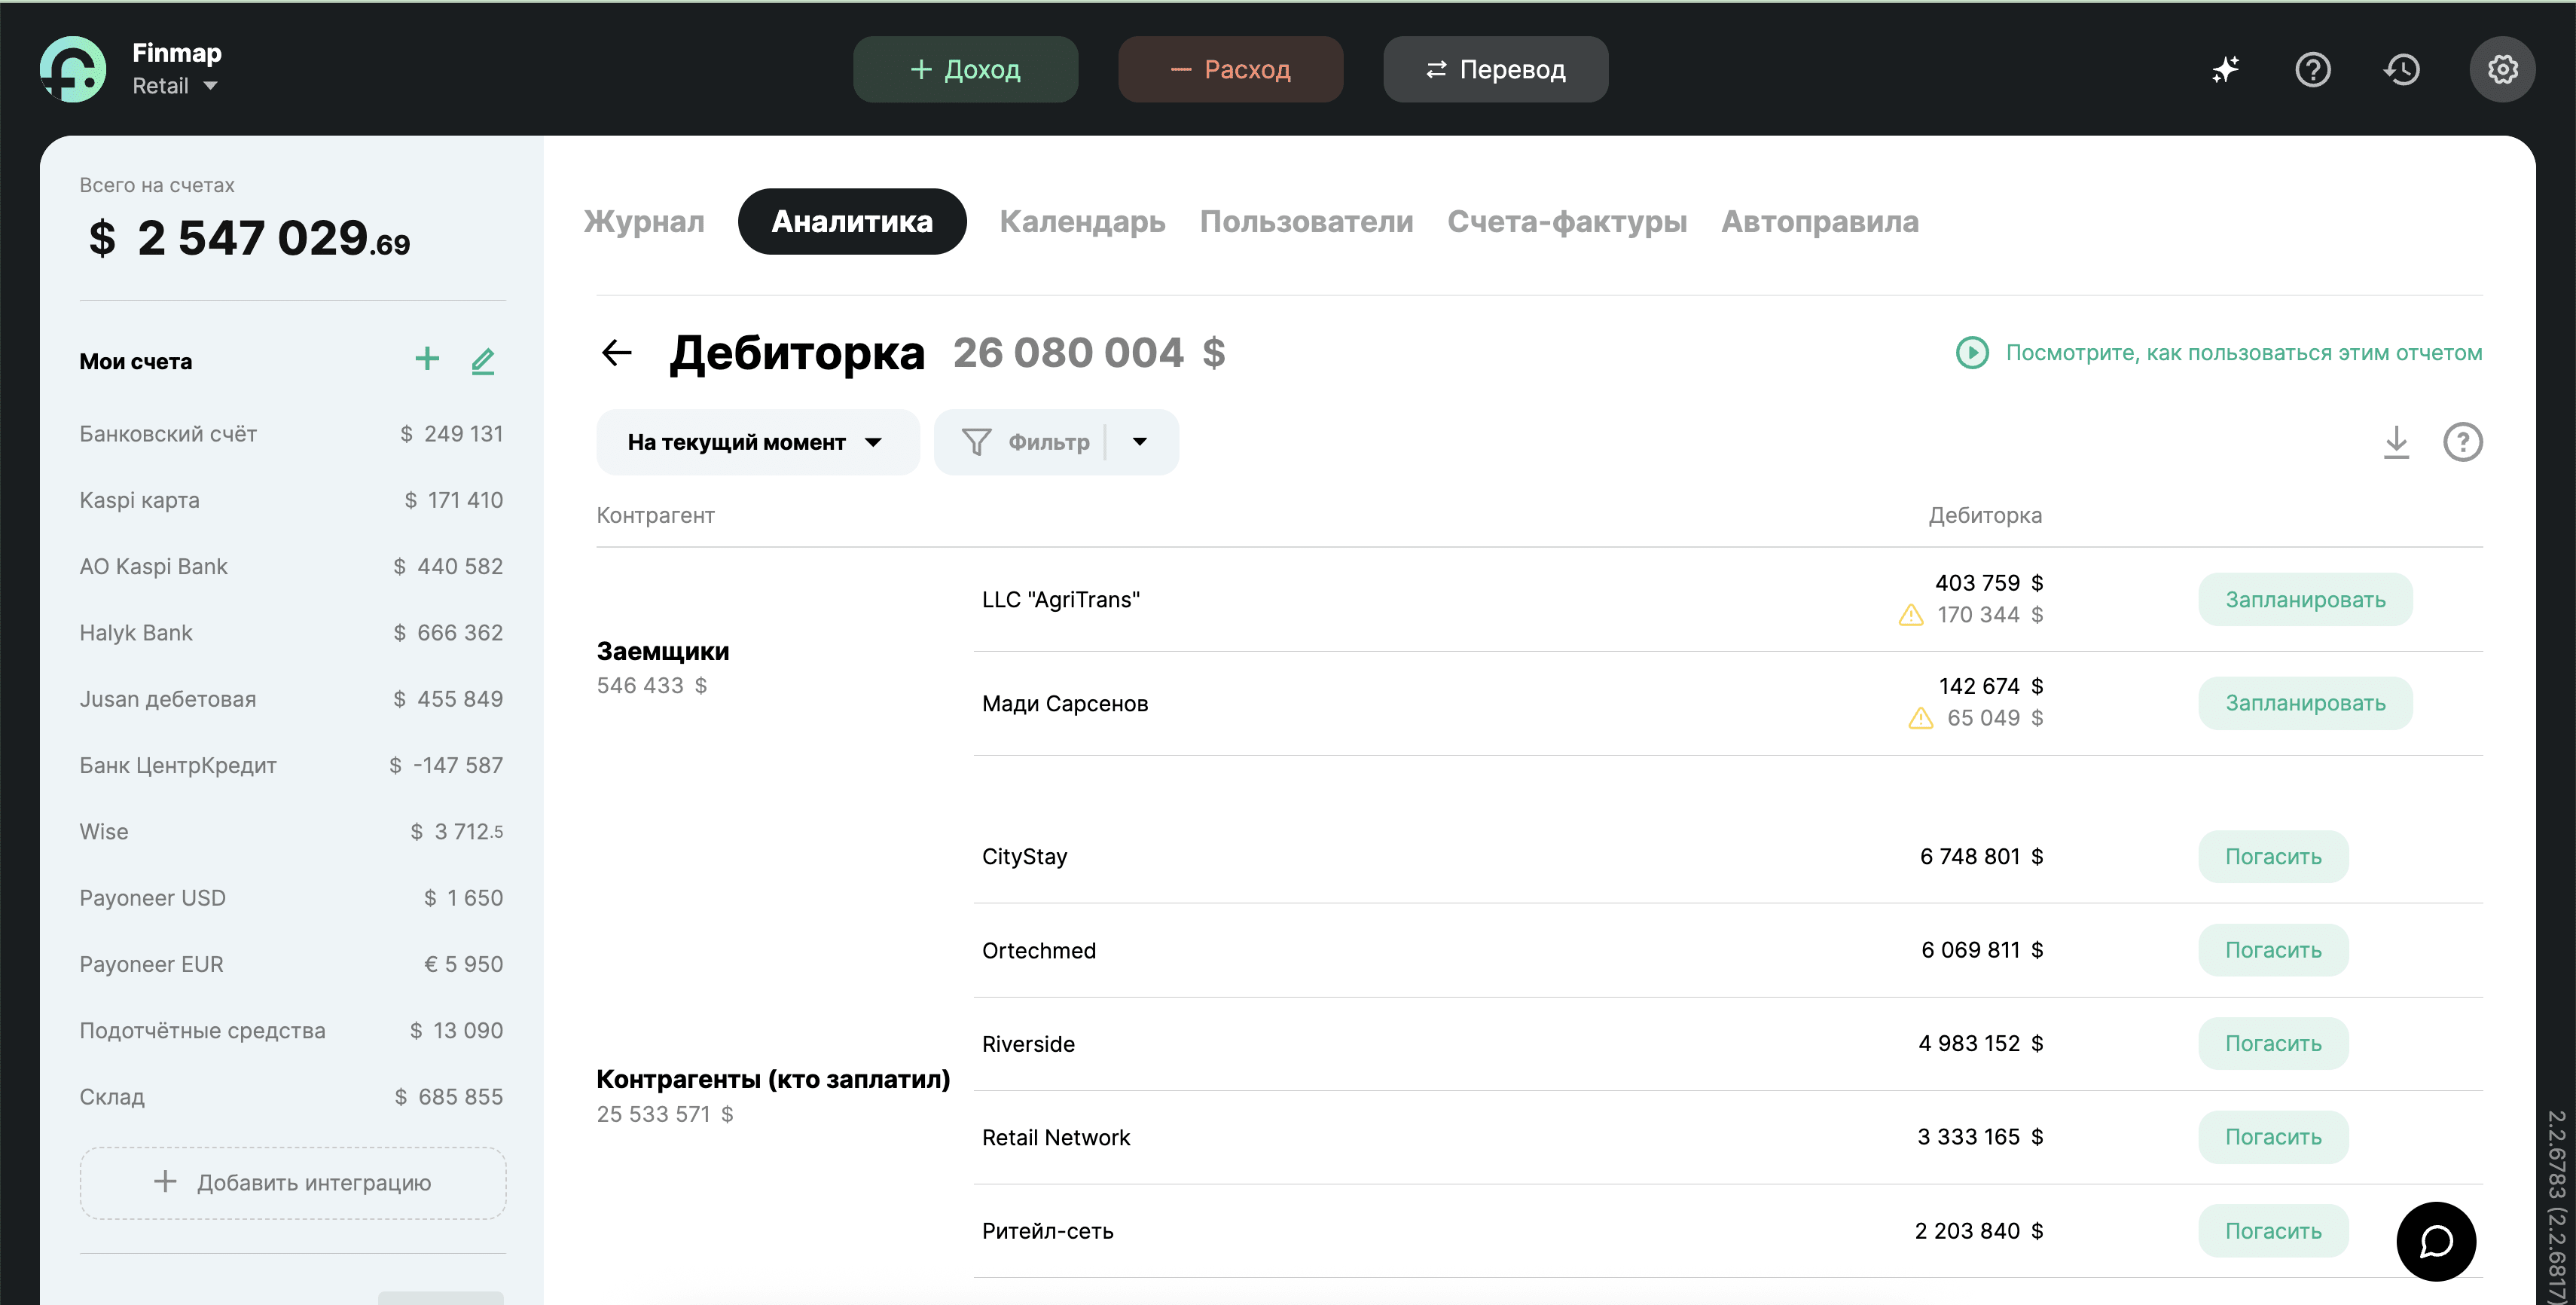Open the chat support bubble
Screen dimensions: 2576x1305
click(2436, 1241)
